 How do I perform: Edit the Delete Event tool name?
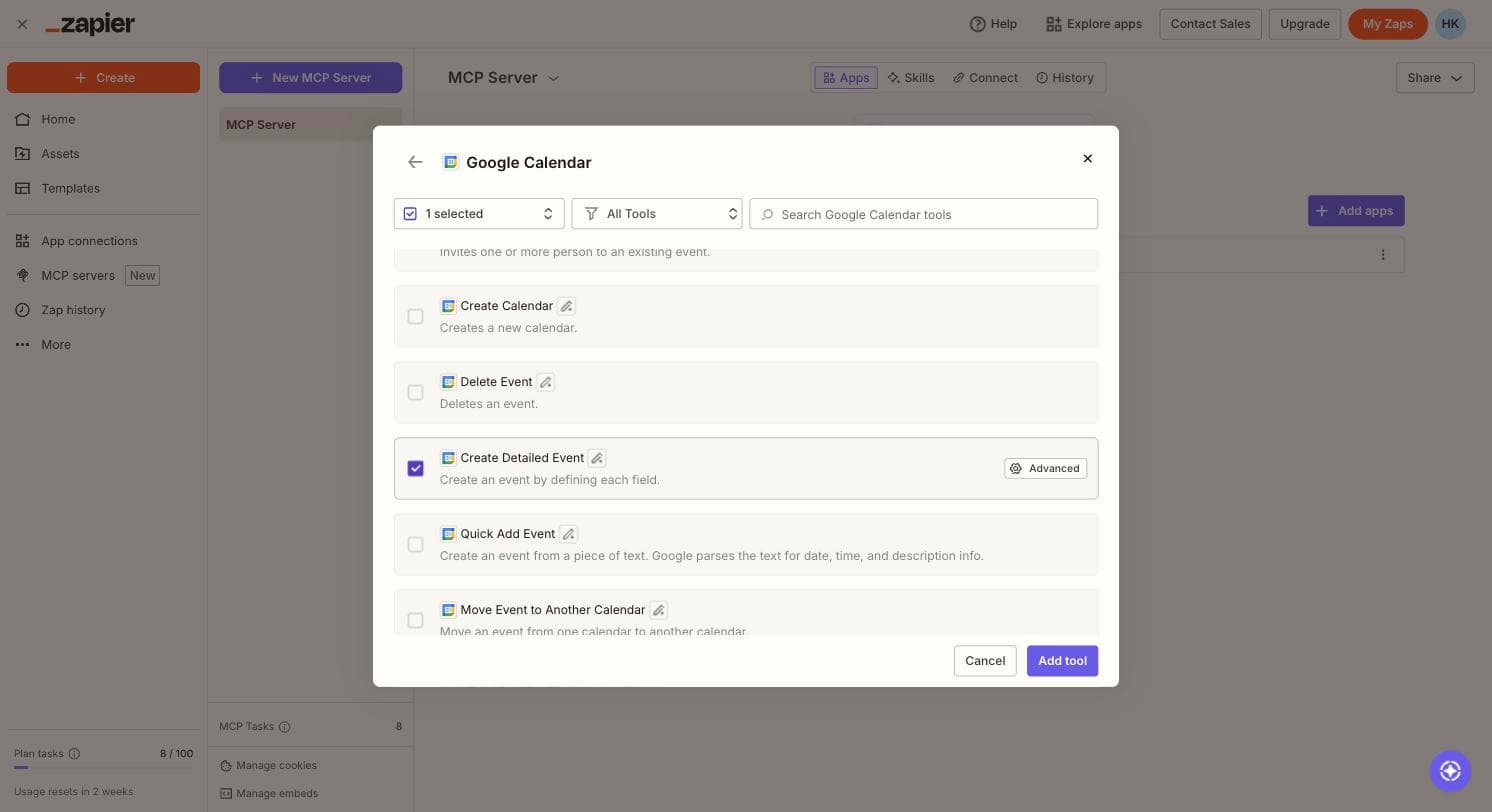click(x=546, y=382)
